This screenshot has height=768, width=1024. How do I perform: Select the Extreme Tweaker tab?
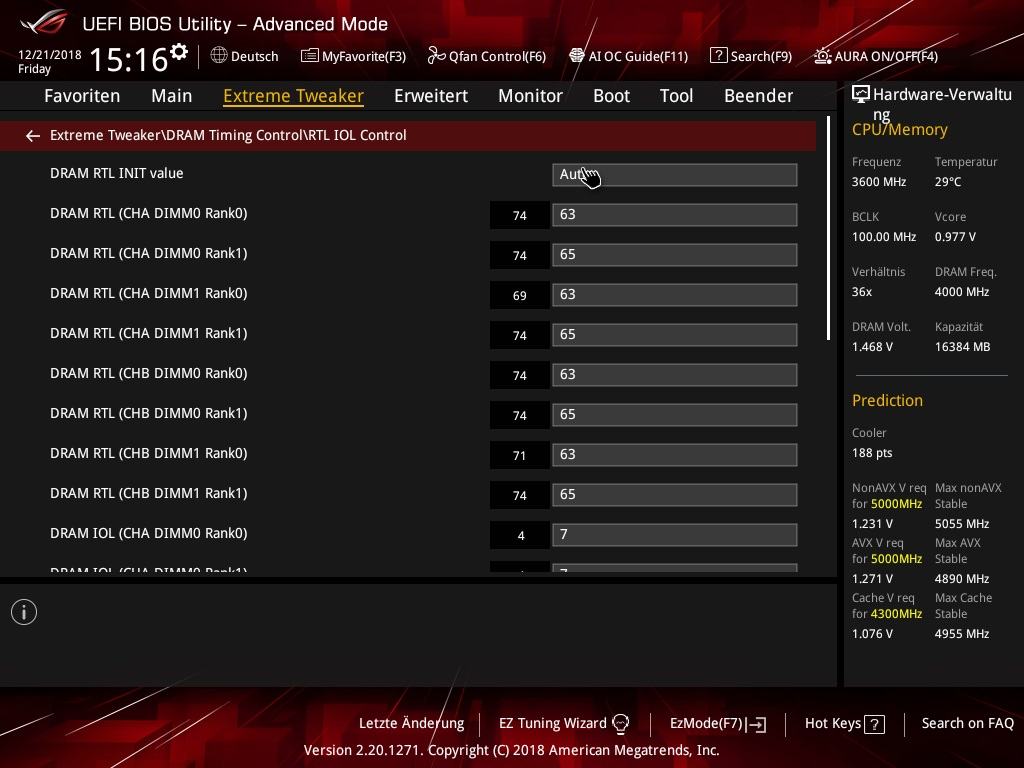pos(293,96)
